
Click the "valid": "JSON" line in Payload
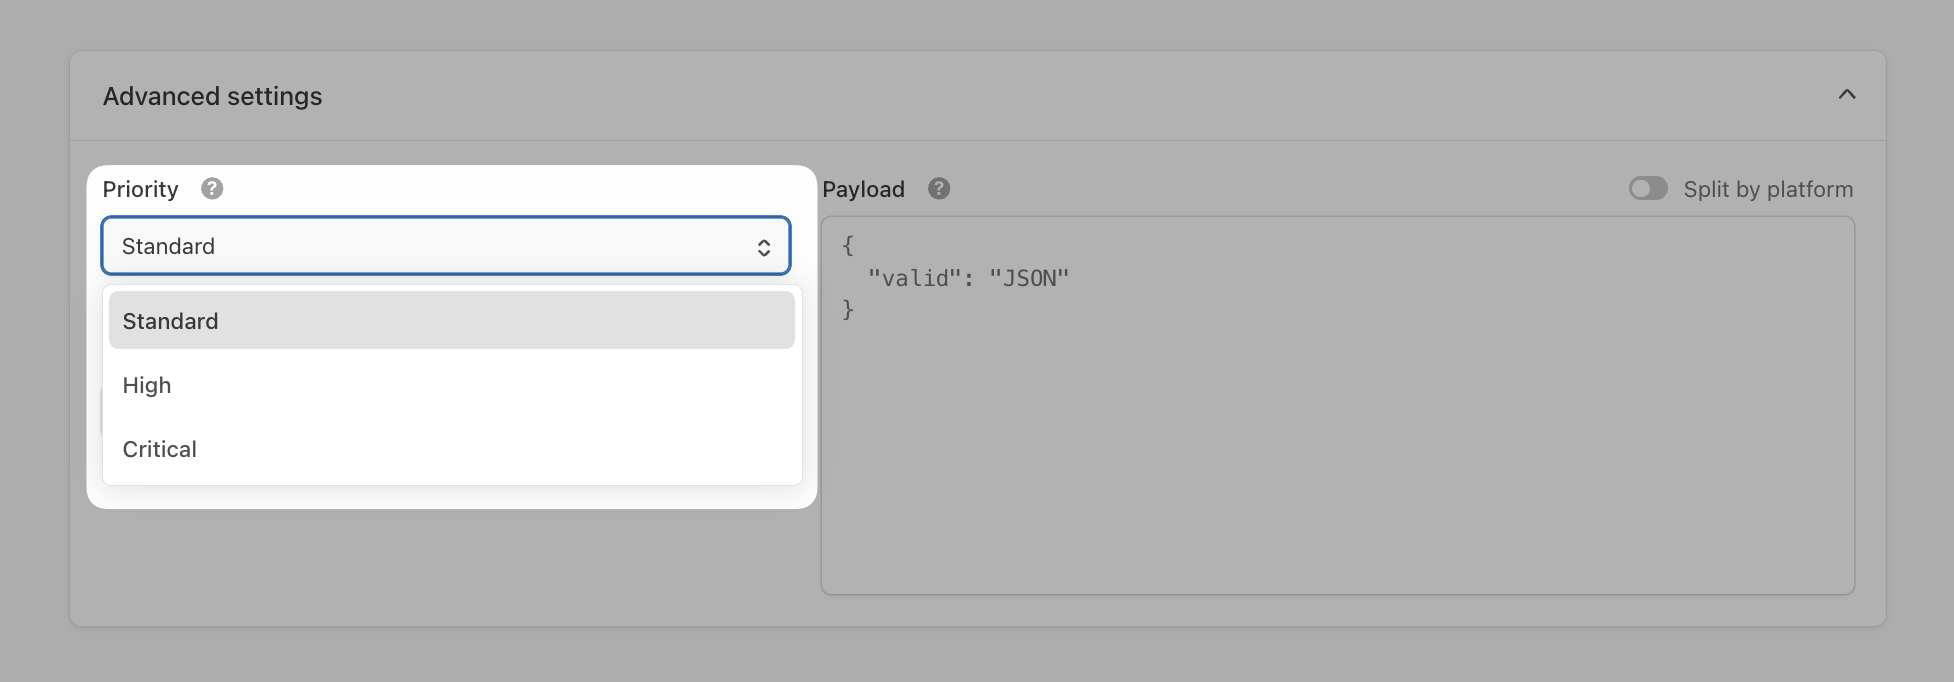click(x=968, y=278)
